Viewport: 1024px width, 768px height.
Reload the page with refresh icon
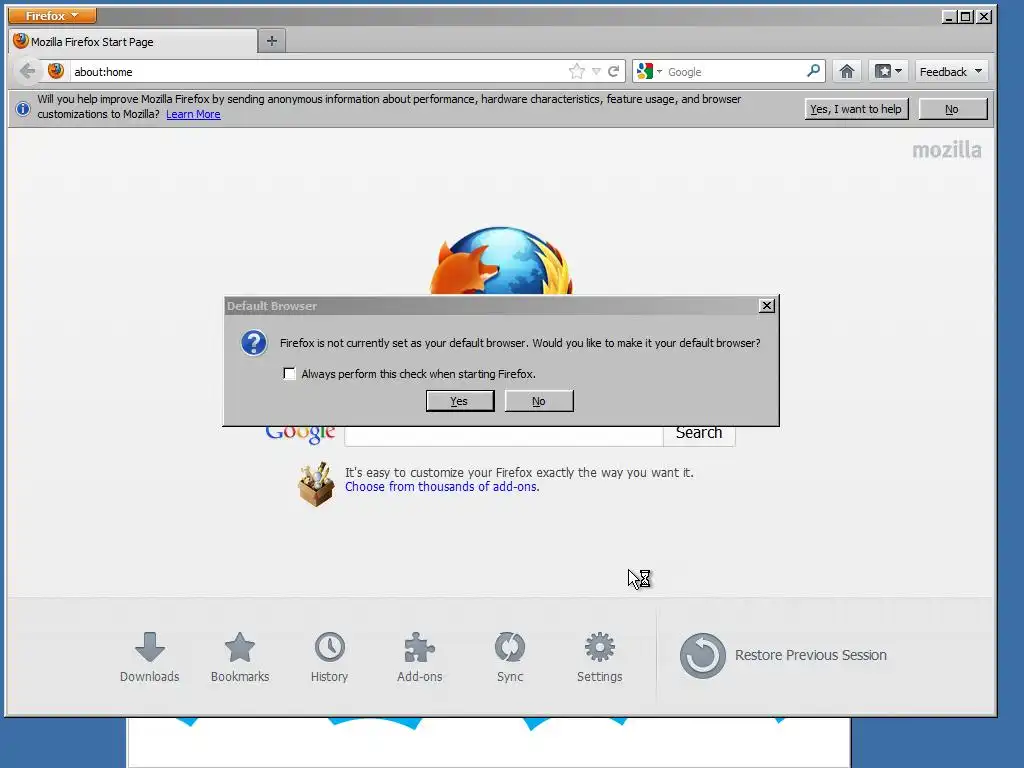click(x=613, y=71)
